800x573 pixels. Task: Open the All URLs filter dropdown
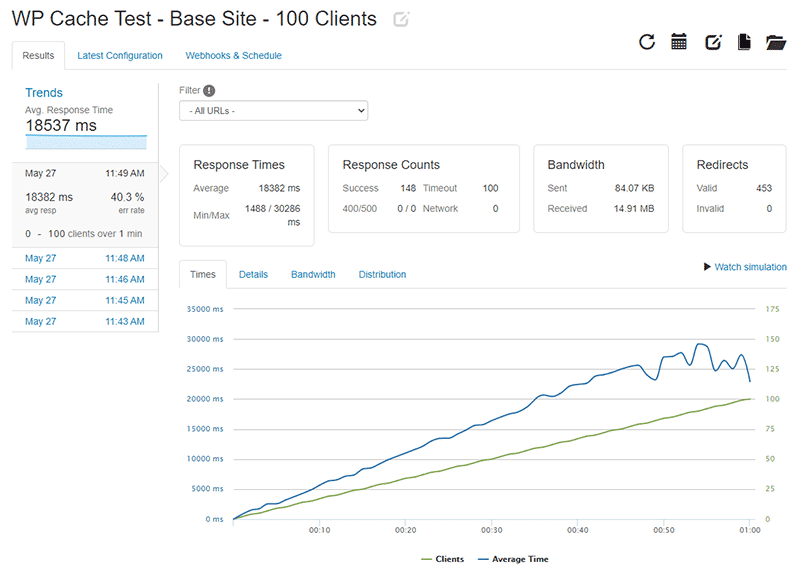point(273,111)
